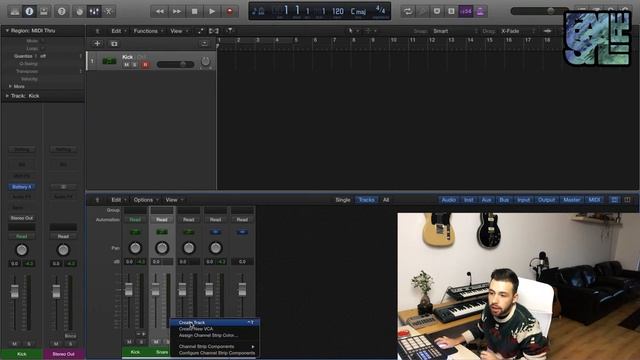This screenshot has height=360, width=640.
Task: Toggle the Automation view icon in Tracks menu bar
Action: (200, 31)
